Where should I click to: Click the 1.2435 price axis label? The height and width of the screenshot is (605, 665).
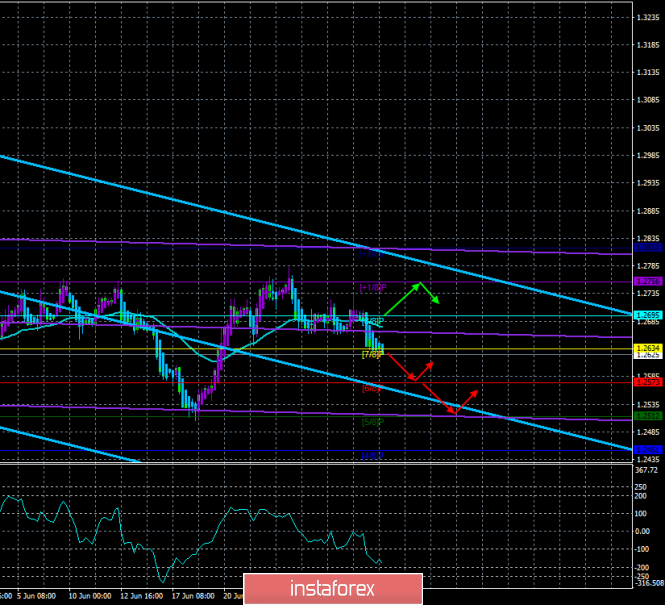pos(648,460)
